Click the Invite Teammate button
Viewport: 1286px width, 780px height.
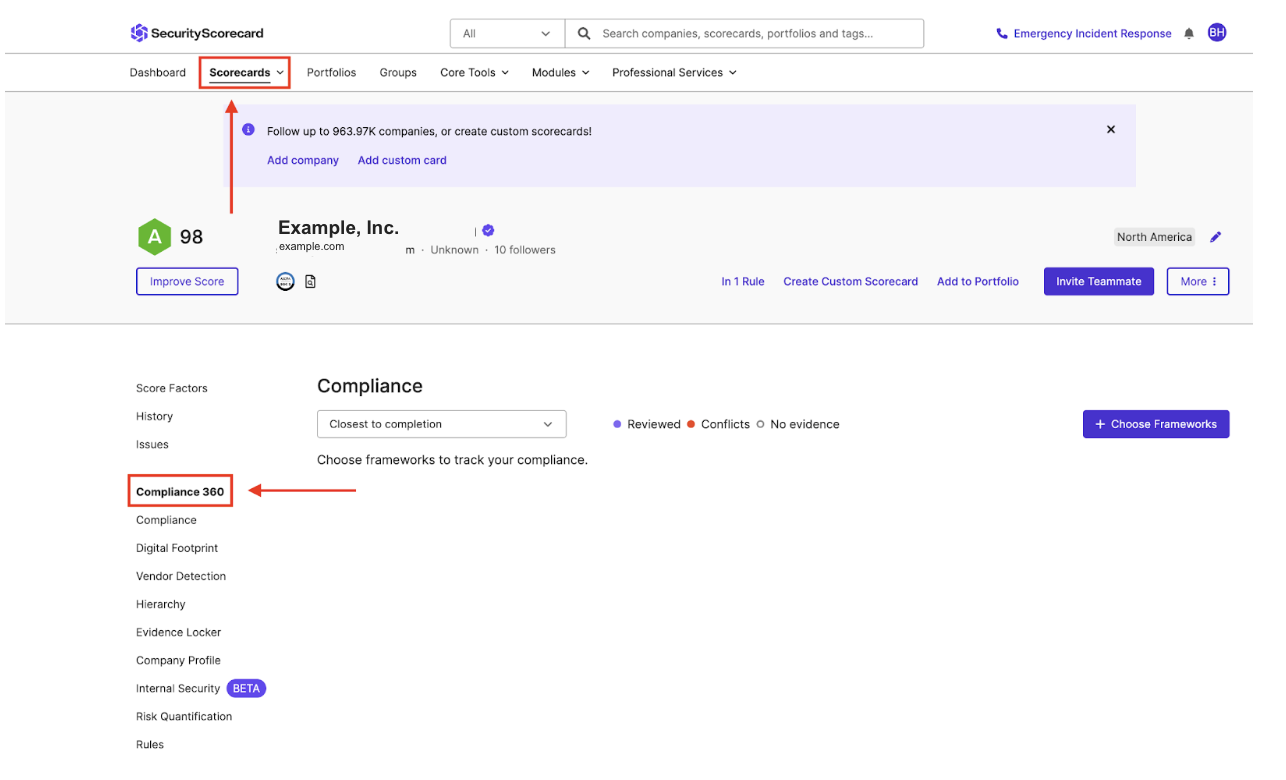coord(1099,281)
